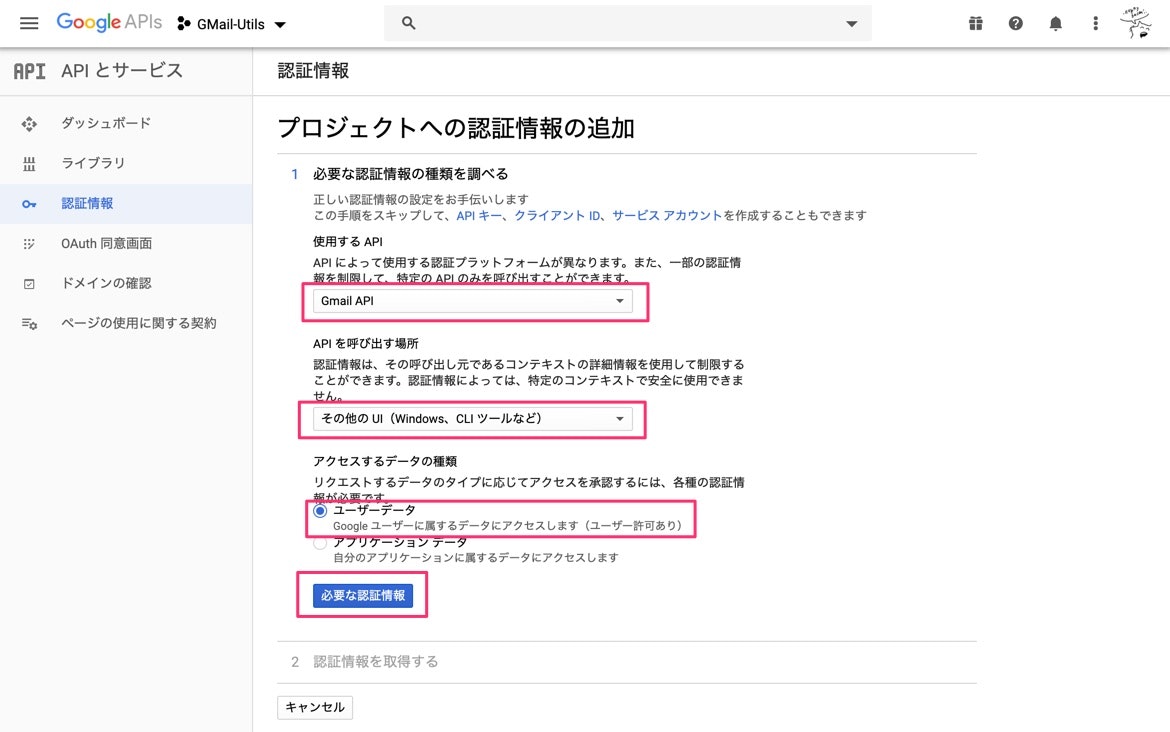Open the account avatar menu

(x=1136, y=23)
